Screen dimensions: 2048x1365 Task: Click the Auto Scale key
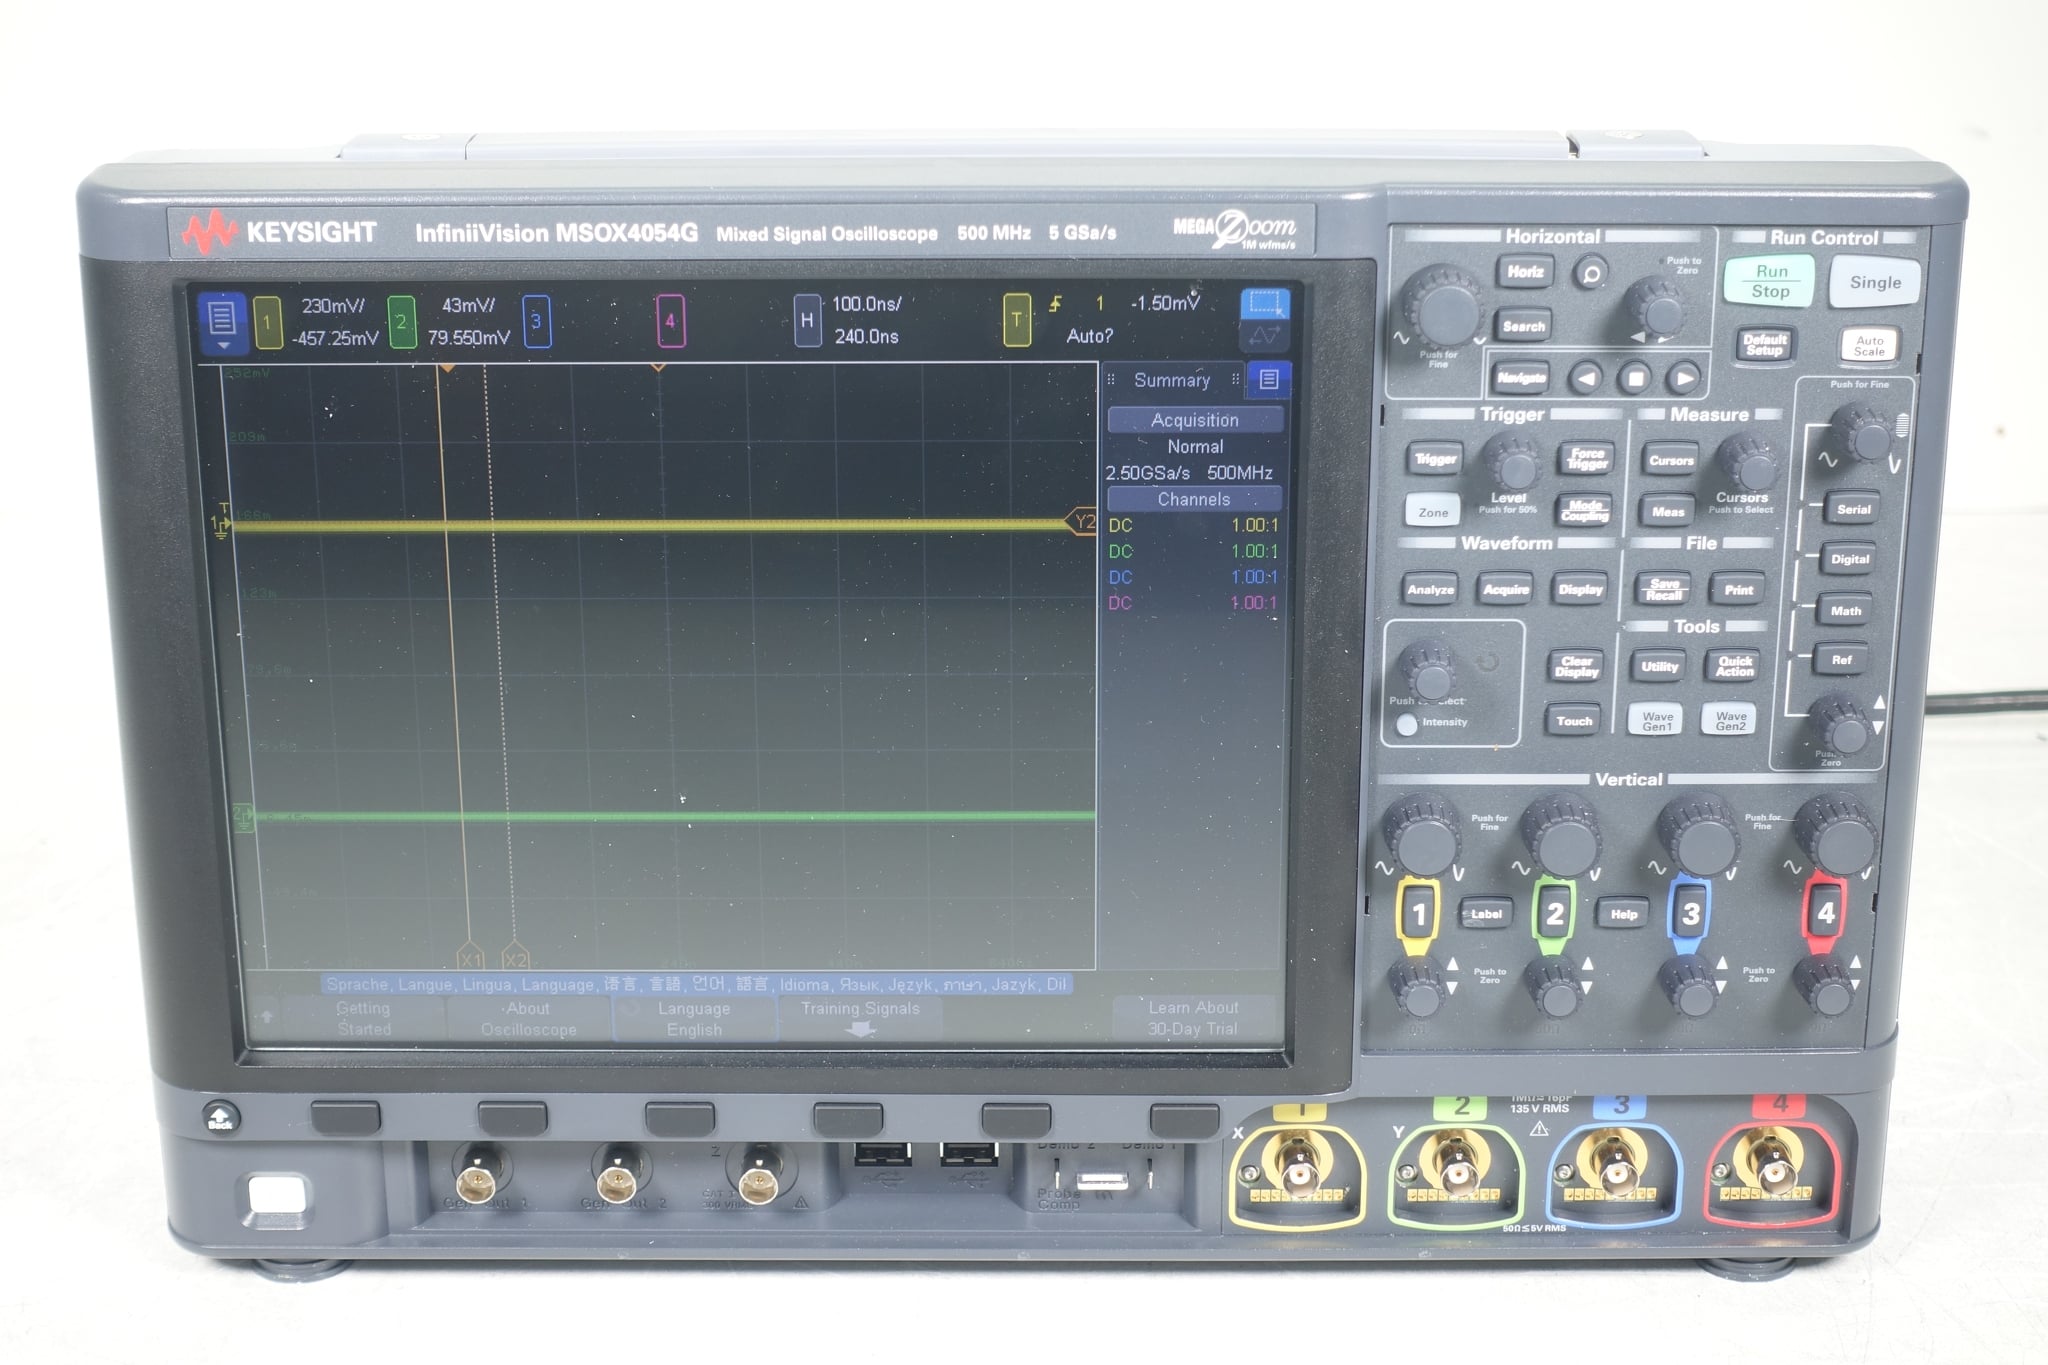[x=1869, y=346]
